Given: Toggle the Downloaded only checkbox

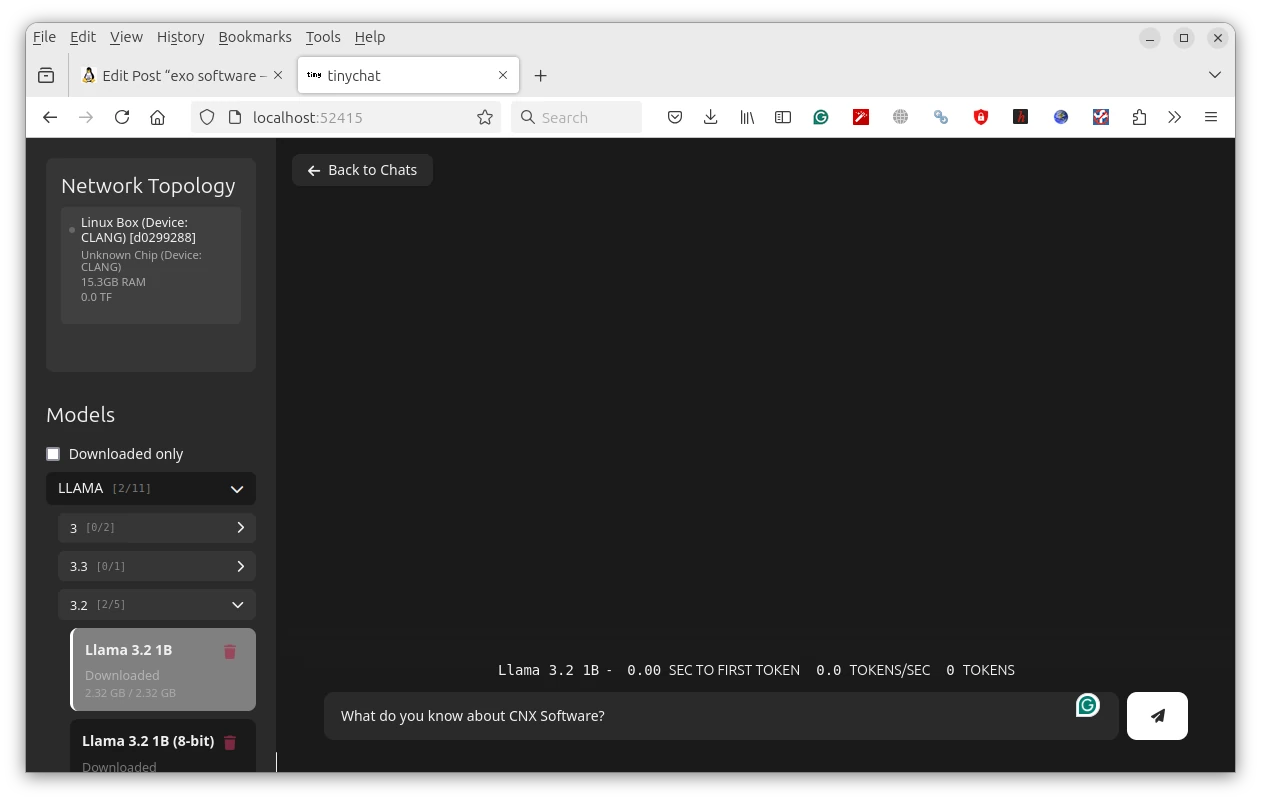Looking at the screenshot, I should point(53,454).
